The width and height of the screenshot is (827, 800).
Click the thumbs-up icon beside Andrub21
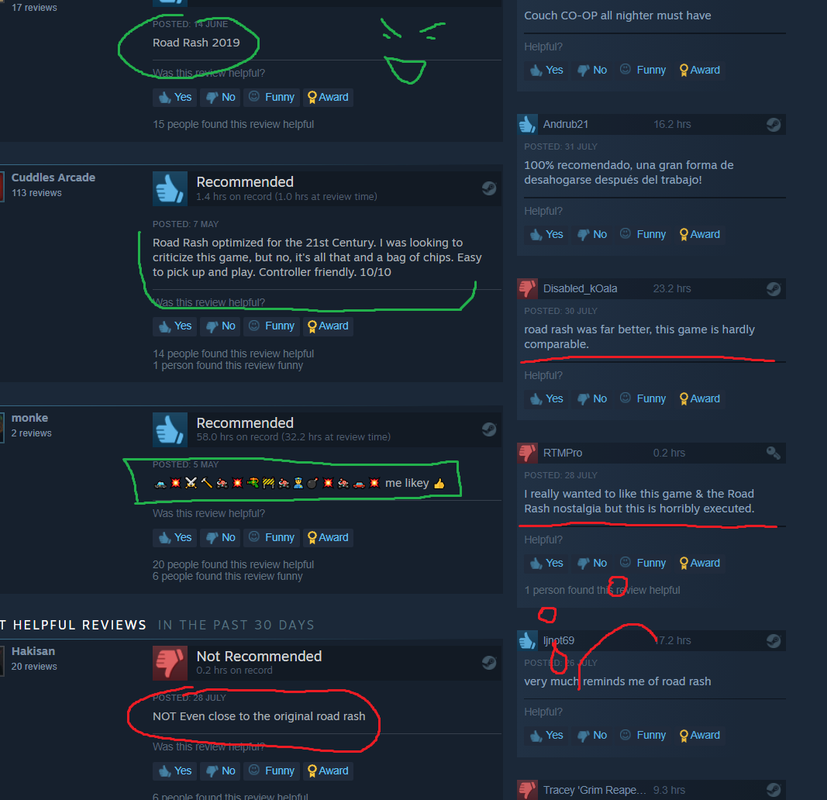click(x=527, y=124)
